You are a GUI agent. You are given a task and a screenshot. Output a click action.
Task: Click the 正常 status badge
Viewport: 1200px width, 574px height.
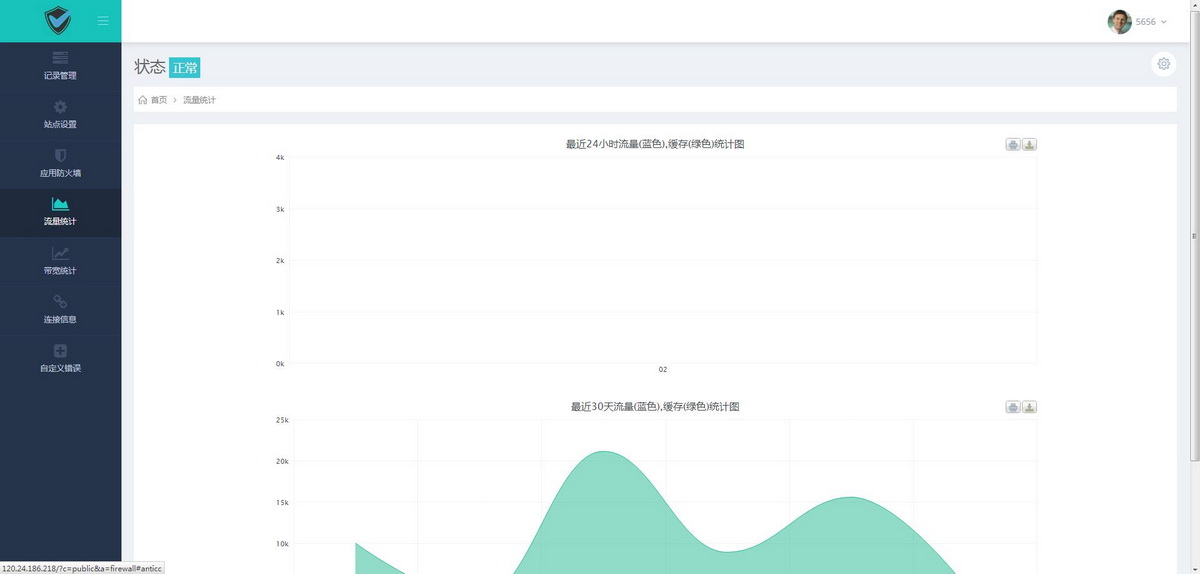[185, 68]
